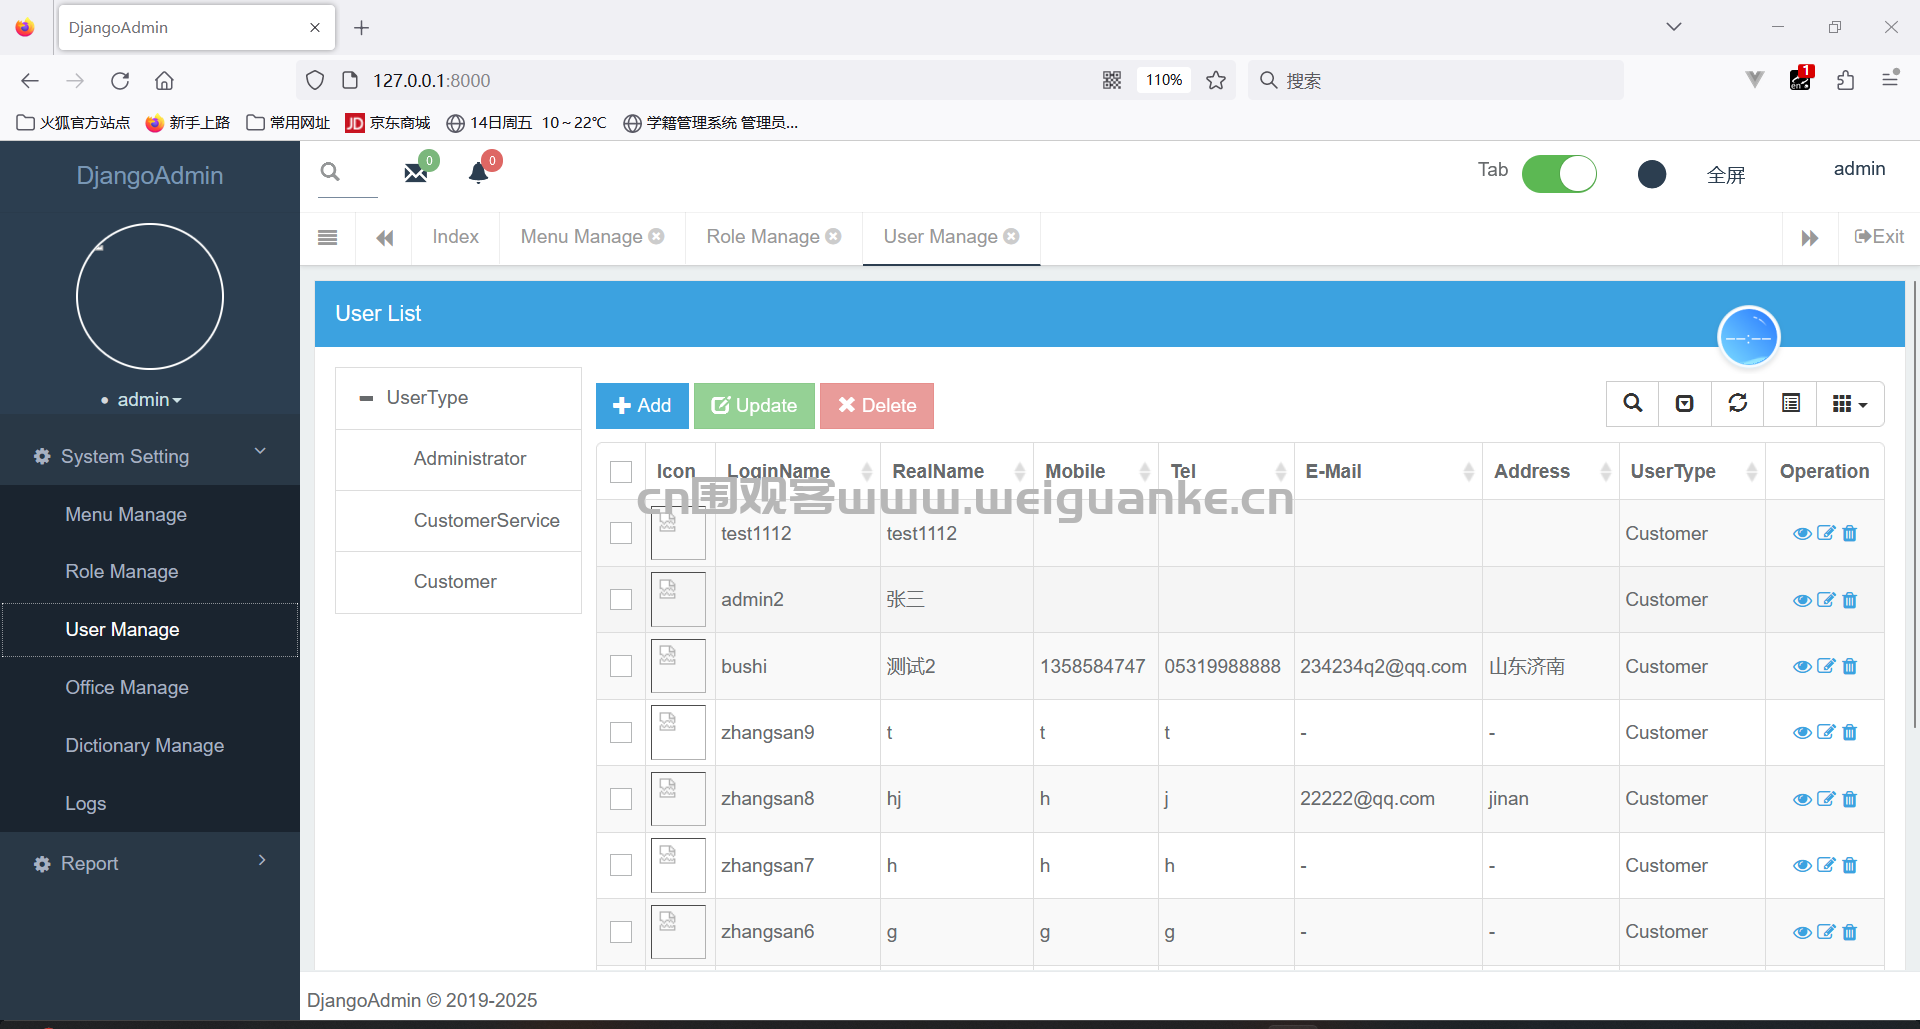Expand the Report menu
1920x1029 pixels.
(x=150, y=863)
